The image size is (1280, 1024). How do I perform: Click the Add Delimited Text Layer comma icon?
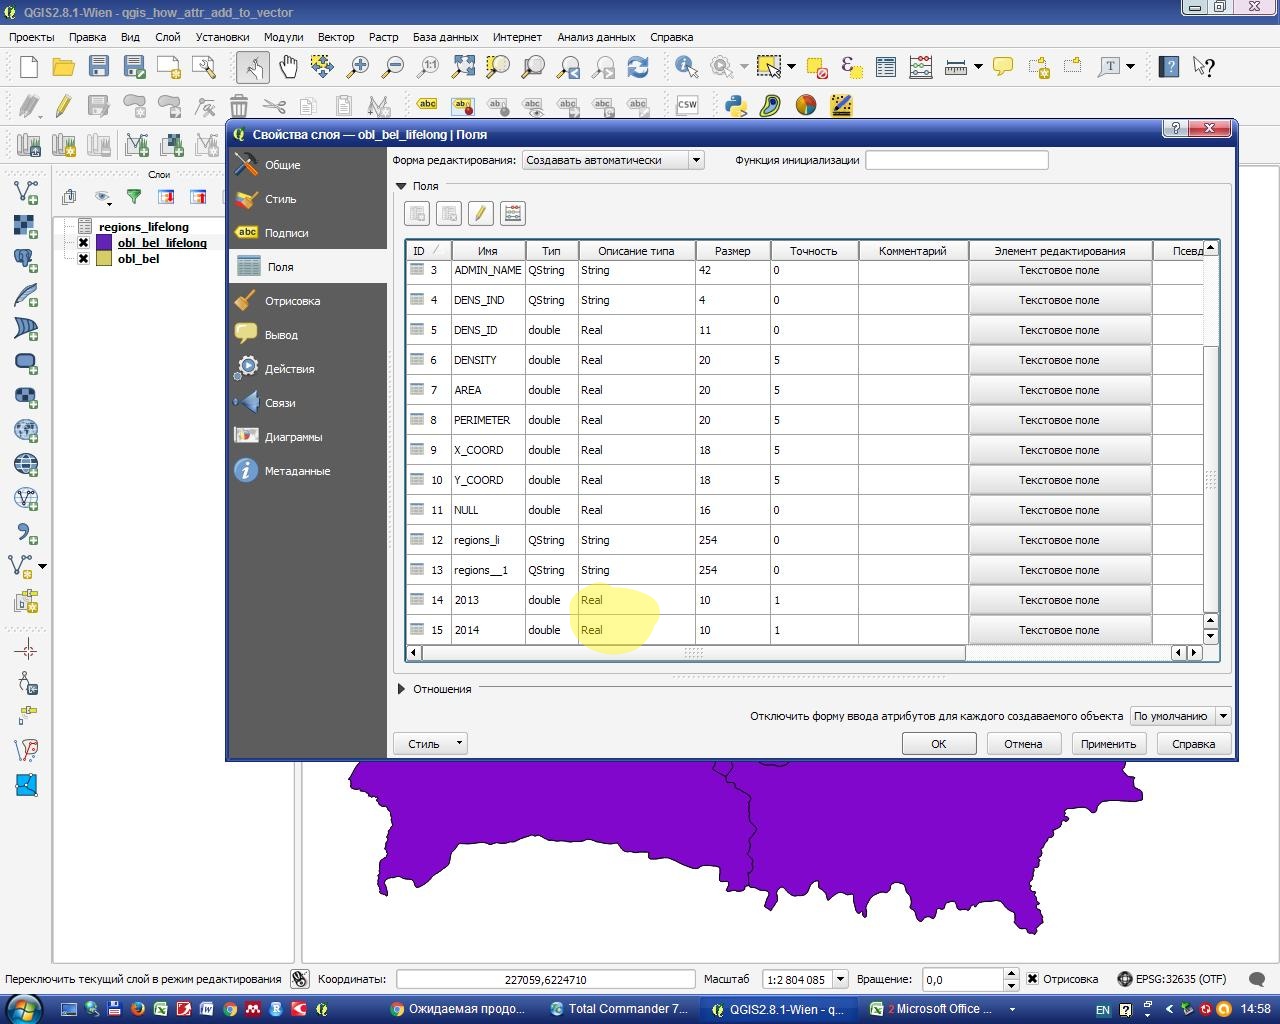tap(27, 532)
